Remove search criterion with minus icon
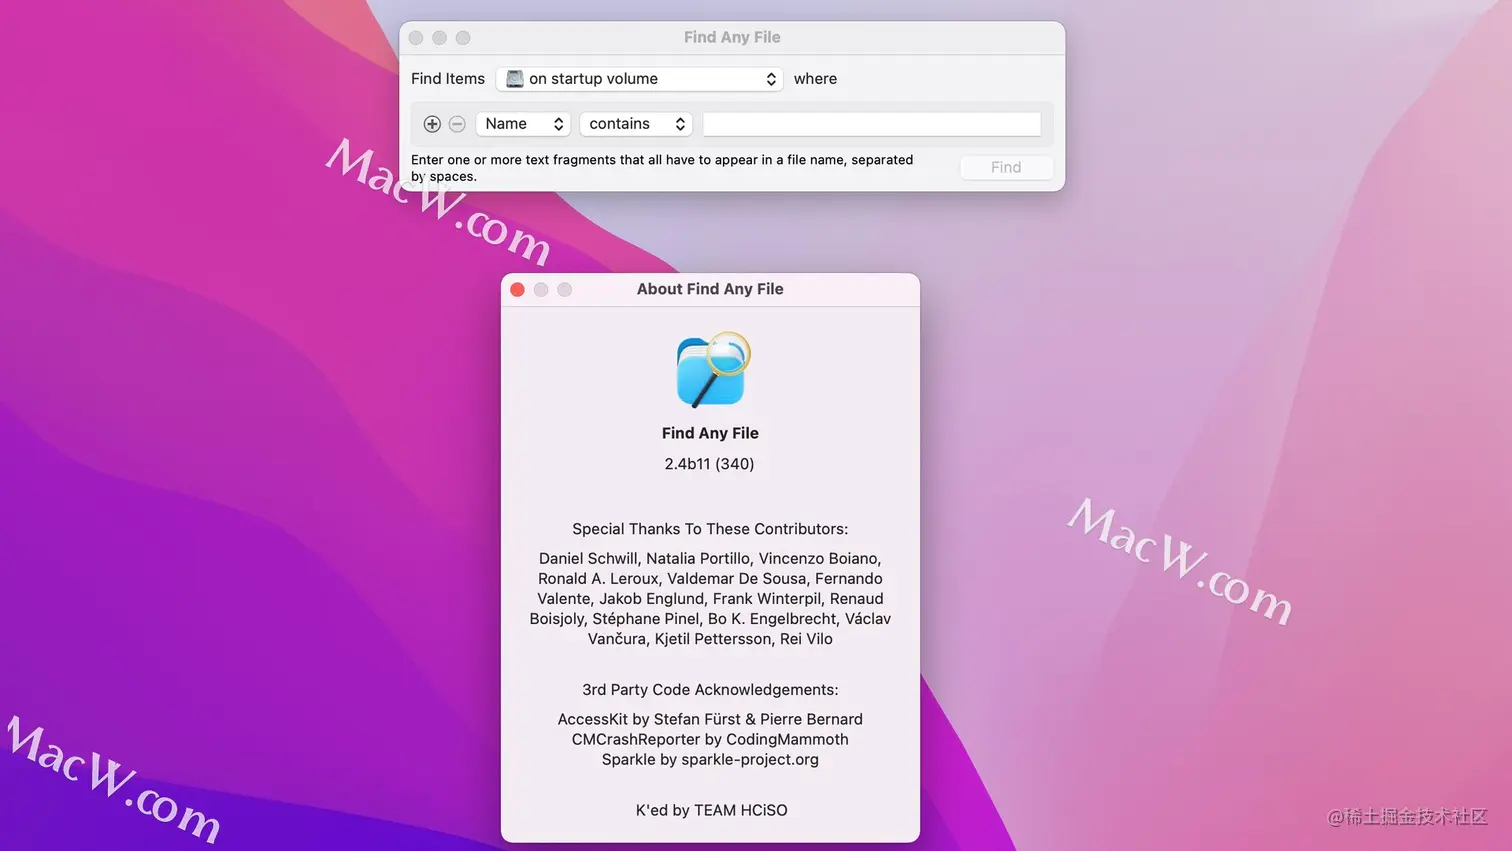 [x=457, y=124]
